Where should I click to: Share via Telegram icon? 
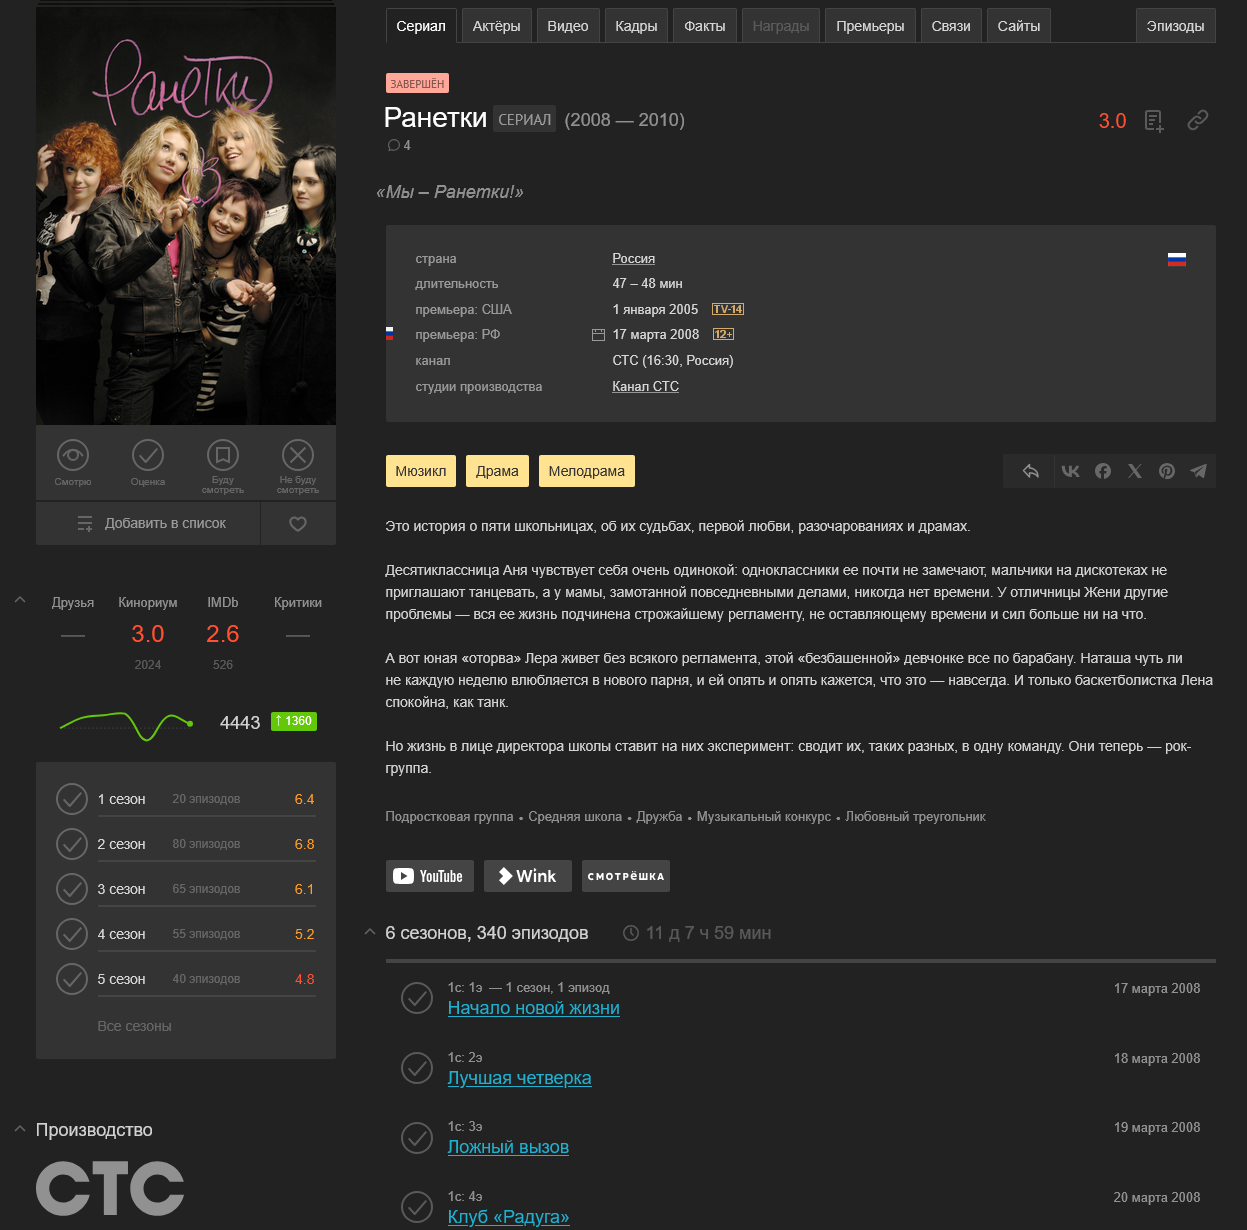1198,471
